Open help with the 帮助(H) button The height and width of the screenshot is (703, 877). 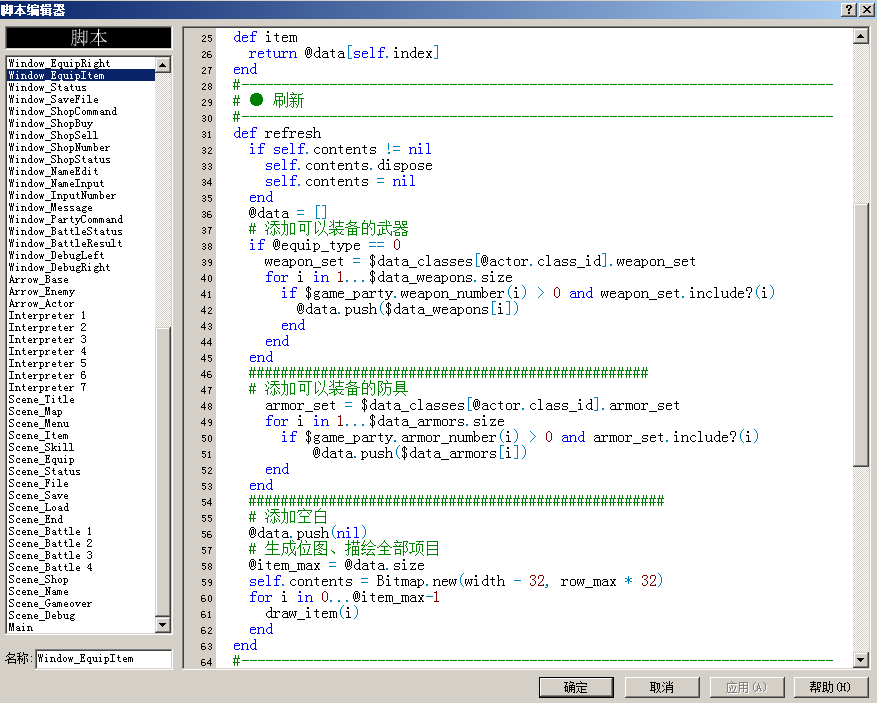click(x=830, y=687)
